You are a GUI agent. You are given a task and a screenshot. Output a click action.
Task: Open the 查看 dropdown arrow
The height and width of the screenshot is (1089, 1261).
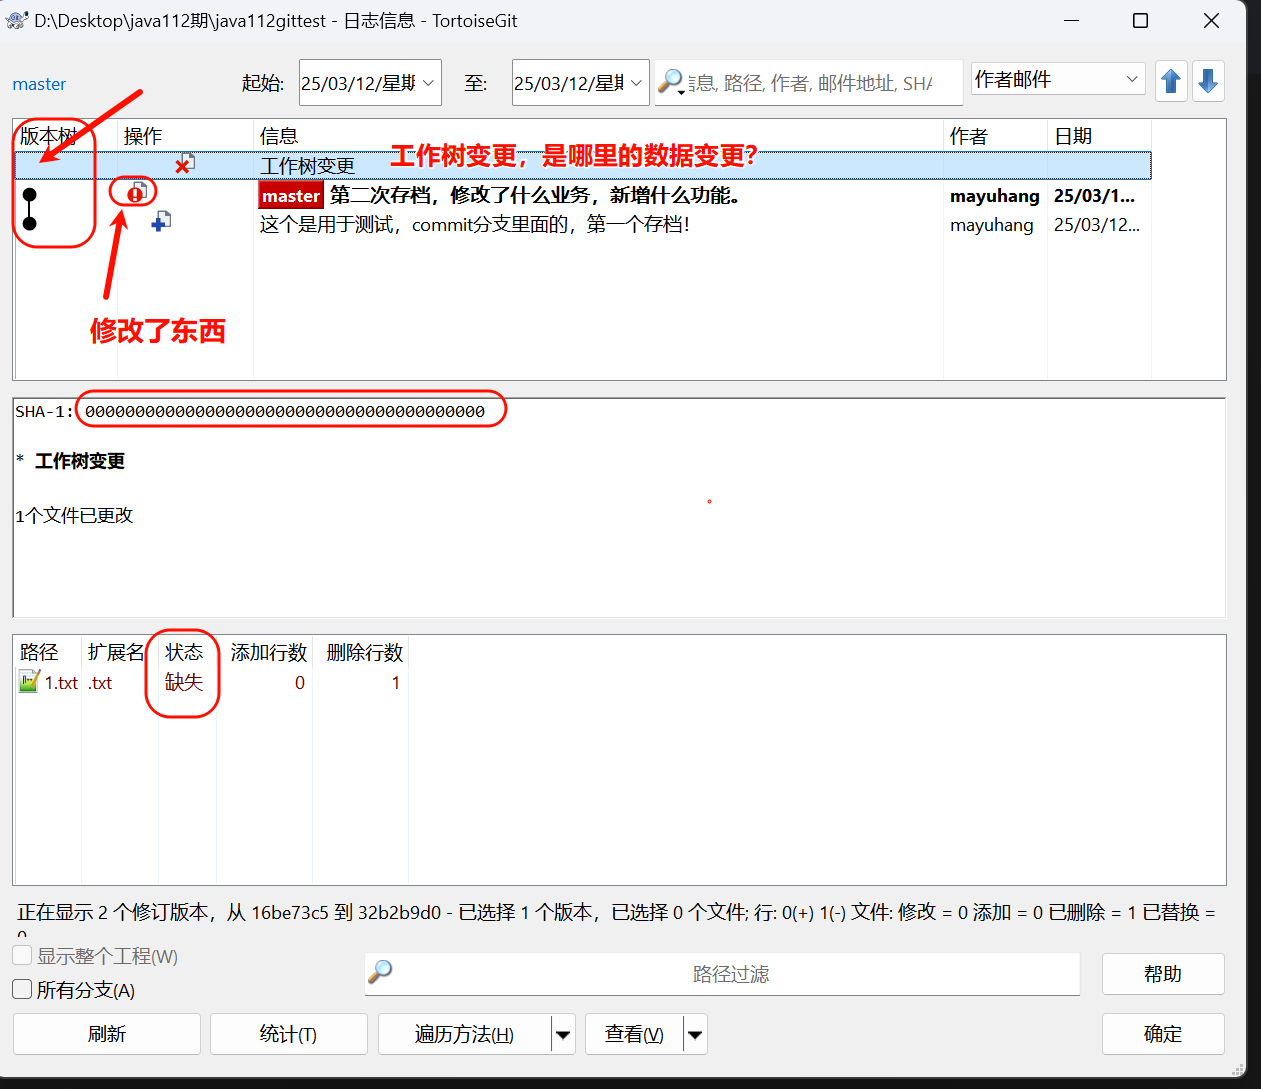696,1034
